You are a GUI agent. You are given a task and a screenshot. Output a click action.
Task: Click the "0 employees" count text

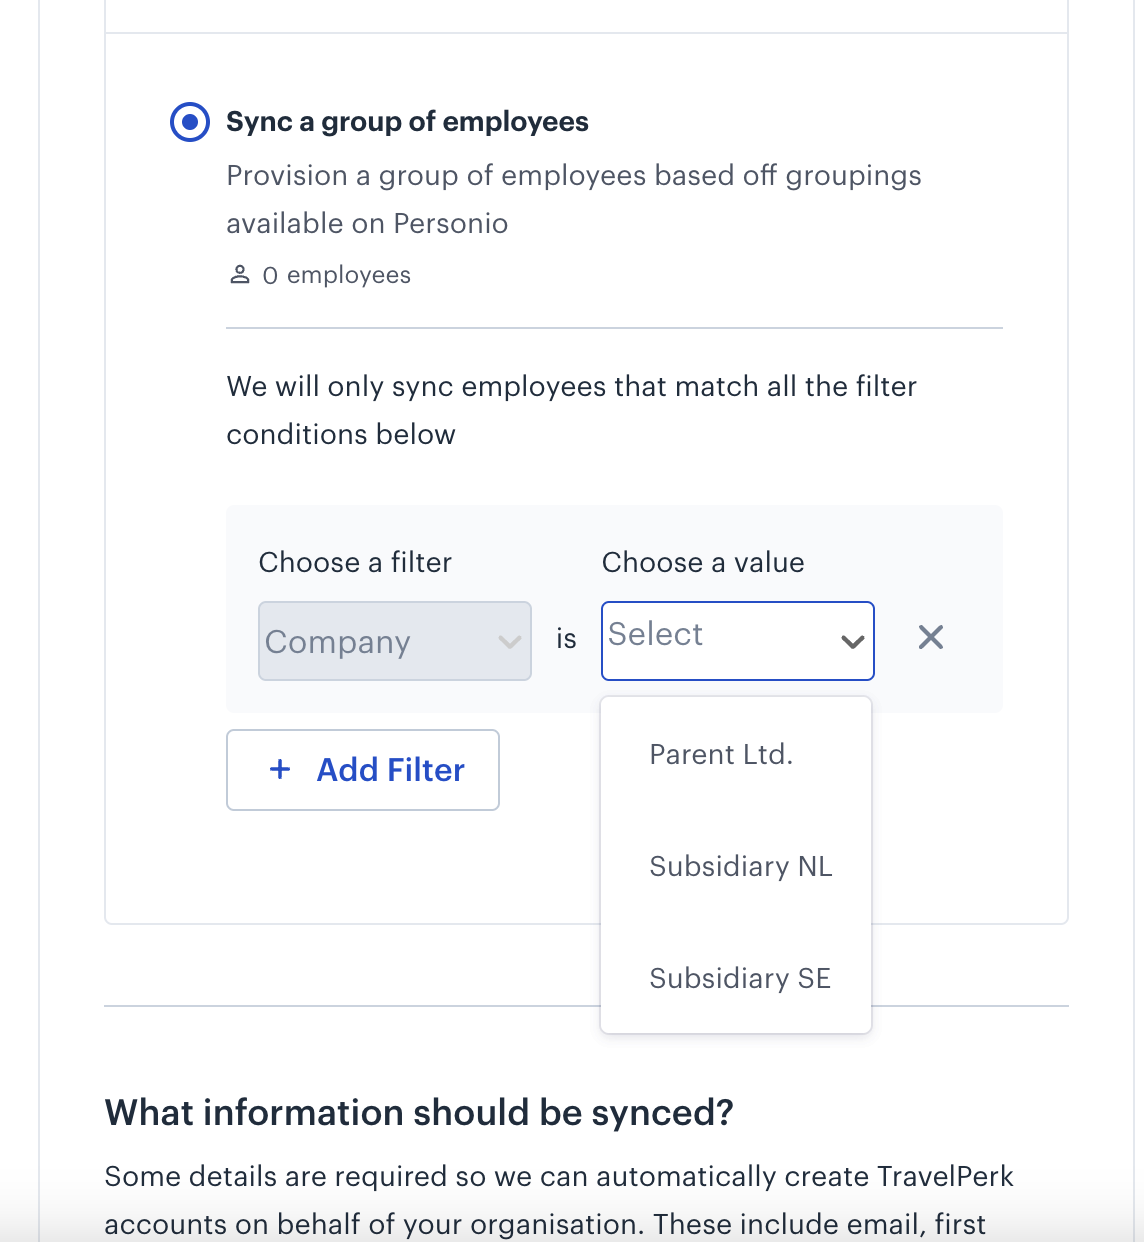tap(336, 275)
